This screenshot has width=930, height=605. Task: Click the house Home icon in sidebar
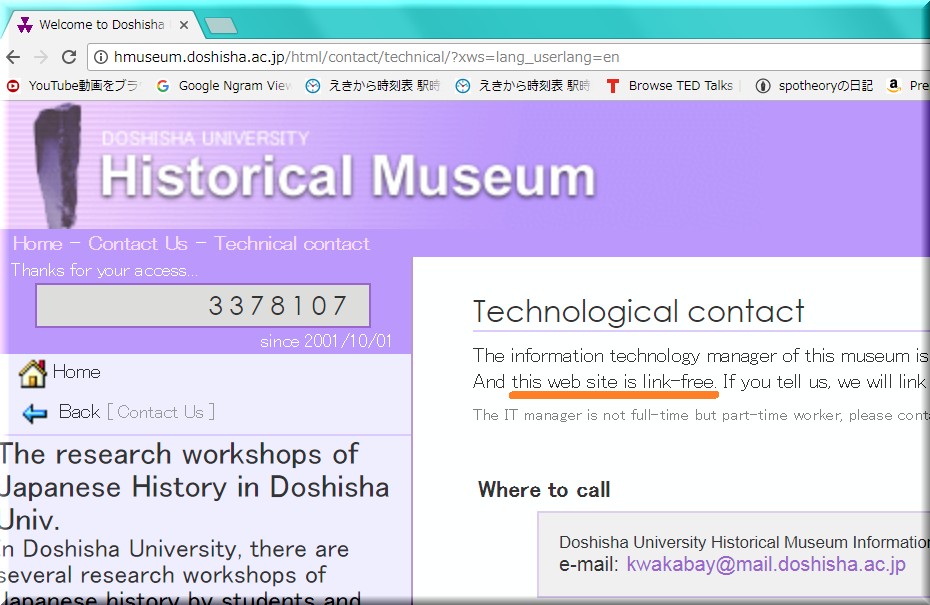(33, 374)
